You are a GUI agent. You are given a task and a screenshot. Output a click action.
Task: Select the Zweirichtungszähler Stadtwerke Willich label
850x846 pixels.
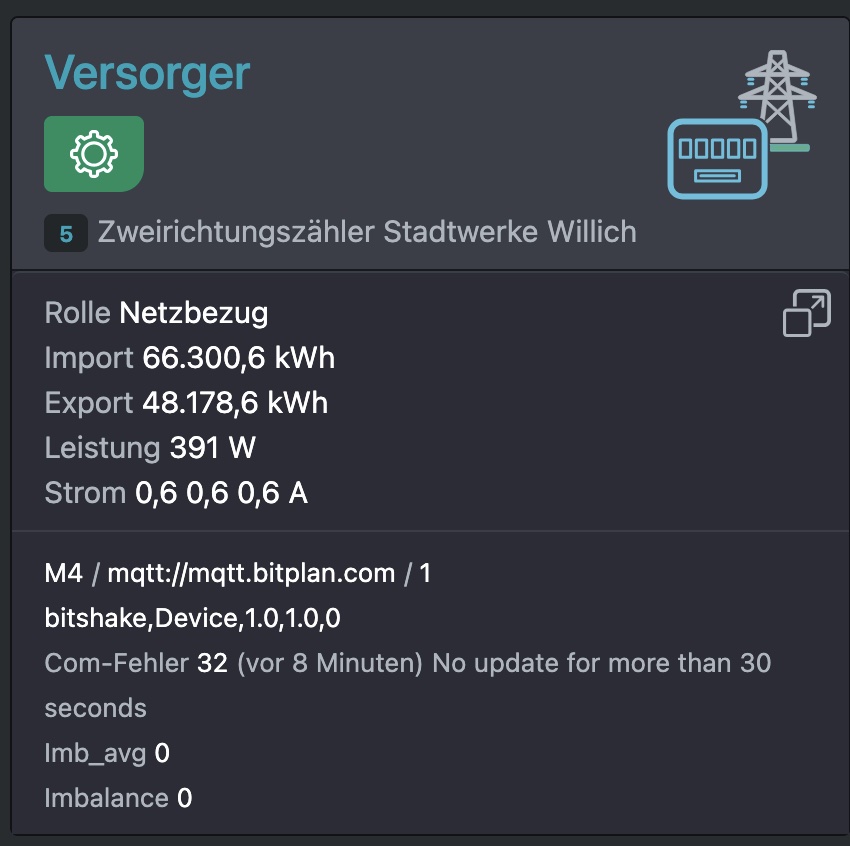pyautogui.click(x=367, y=232)
